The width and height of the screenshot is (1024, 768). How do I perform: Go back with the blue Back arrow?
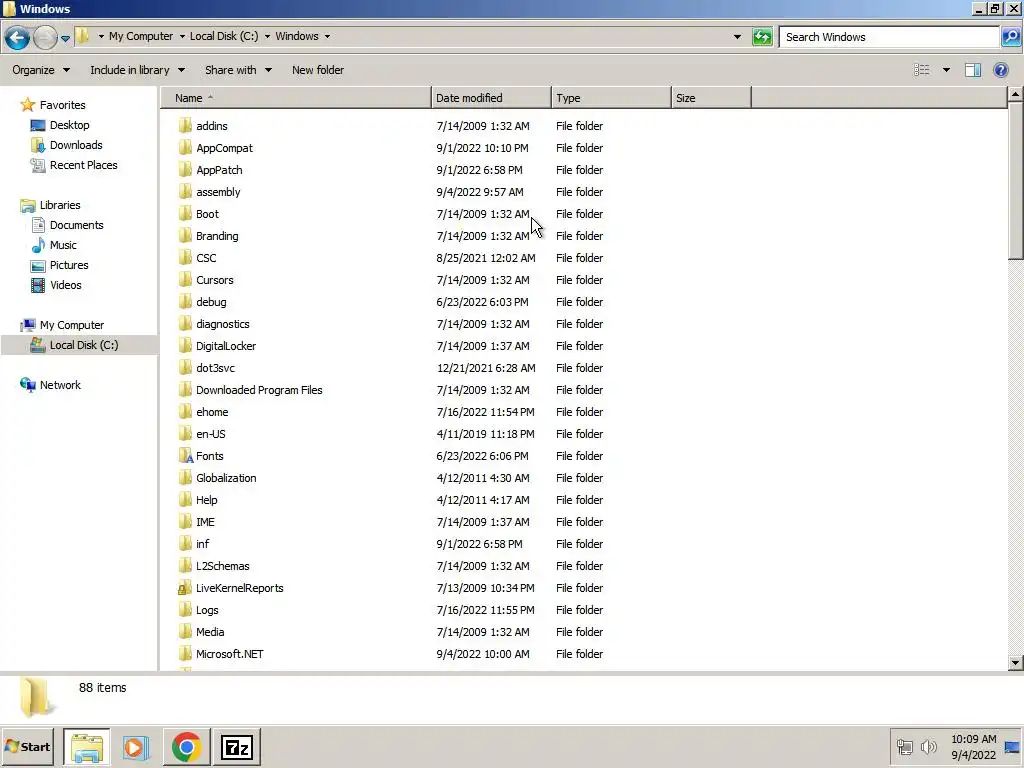18,38
